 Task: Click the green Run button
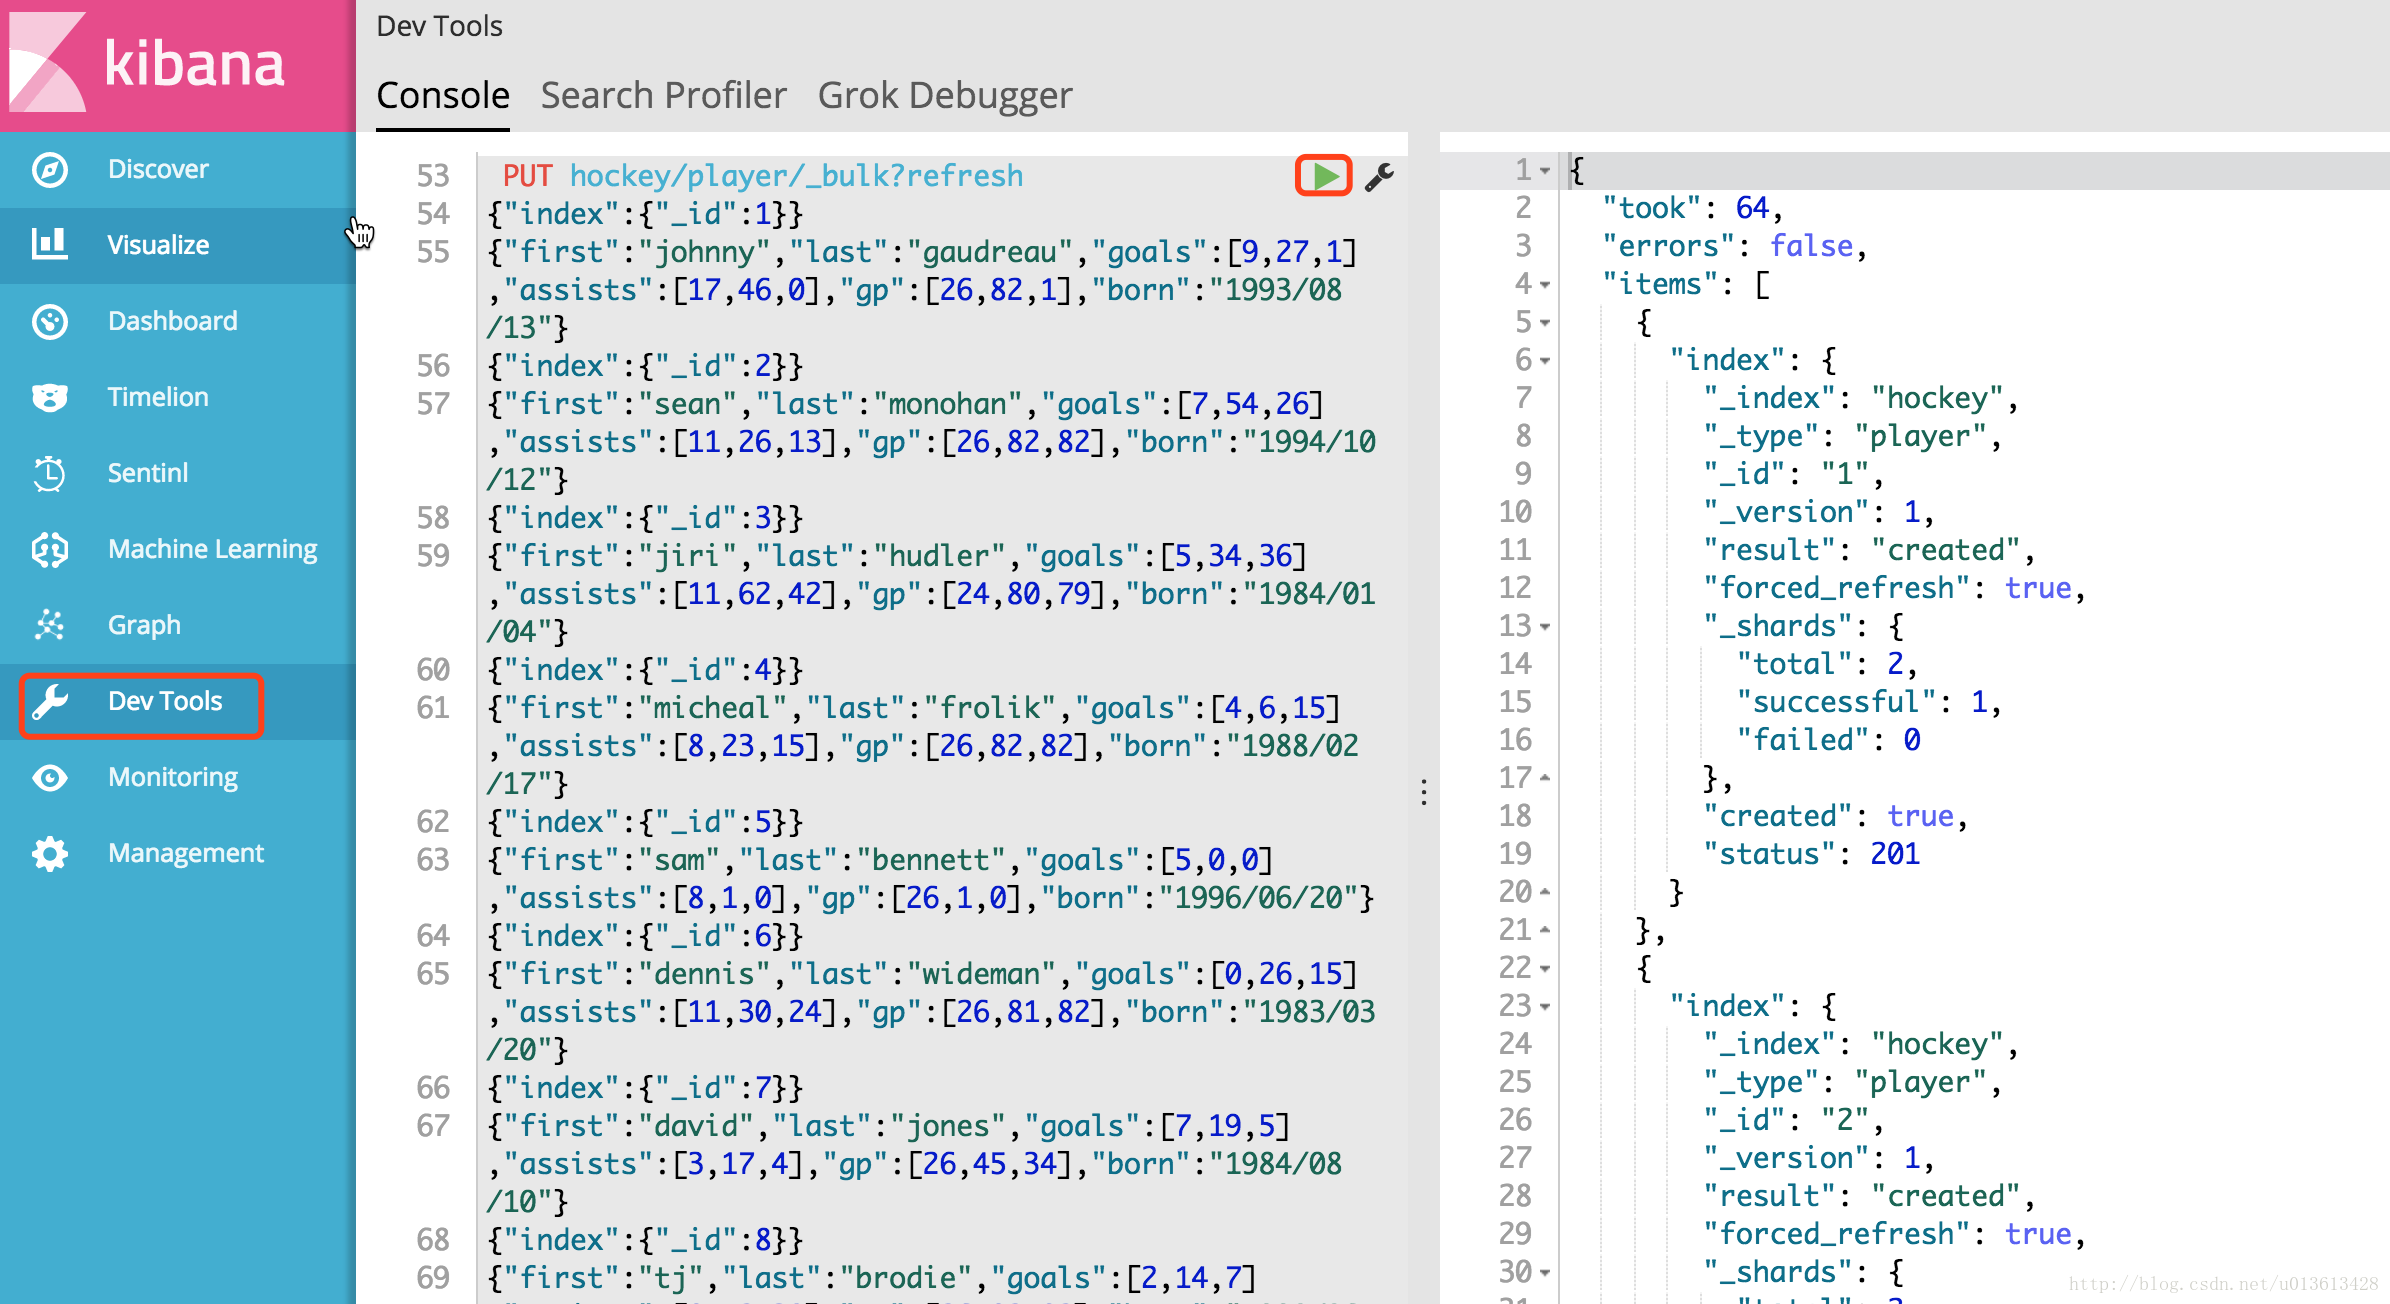(x=1323, y=175)
